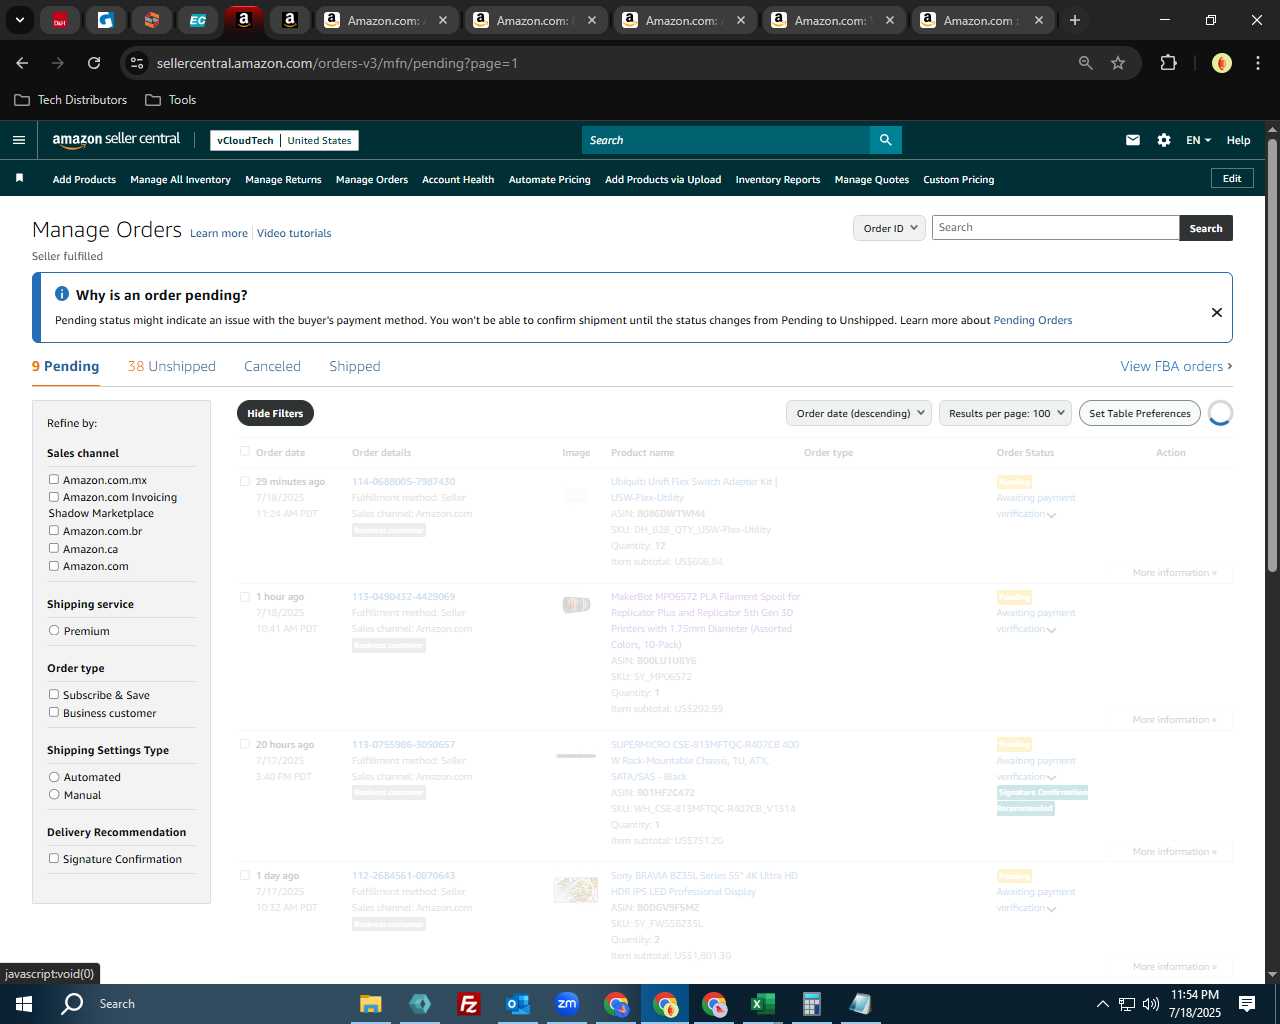Open the Windows Start menu
Screen dimensions: 1280x1024
(x=24, y=1004)
